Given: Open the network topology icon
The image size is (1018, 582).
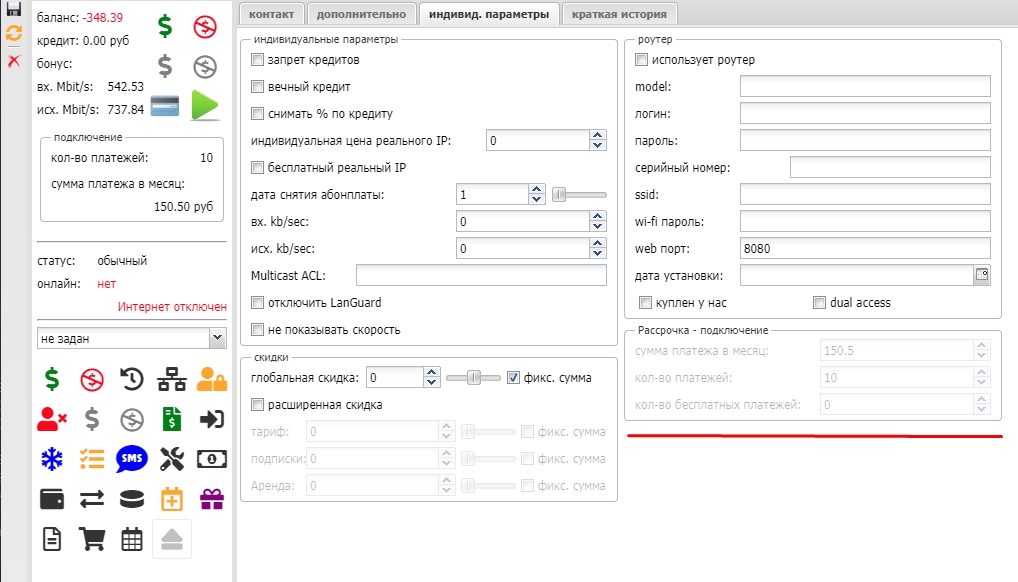Looking at the screenshot, I should click(172, 379).
